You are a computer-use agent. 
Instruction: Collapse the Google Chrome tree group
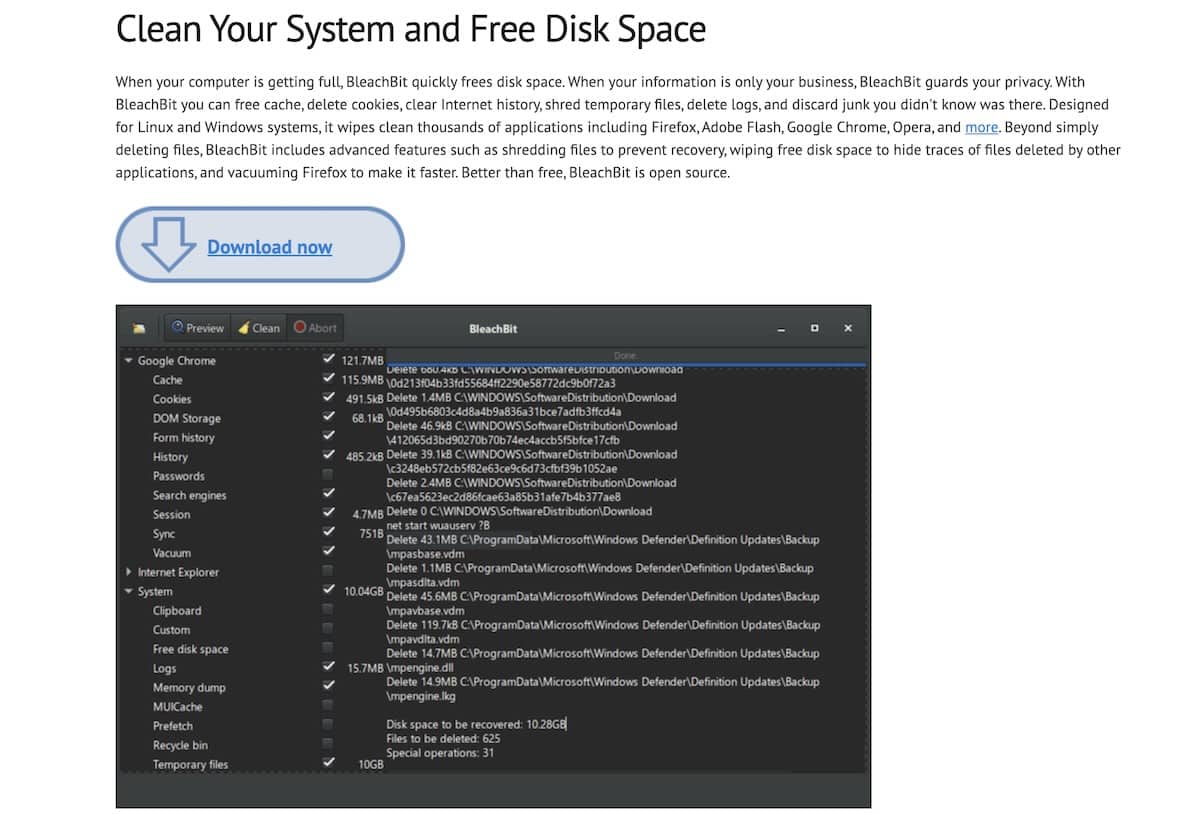pos(128,360)
